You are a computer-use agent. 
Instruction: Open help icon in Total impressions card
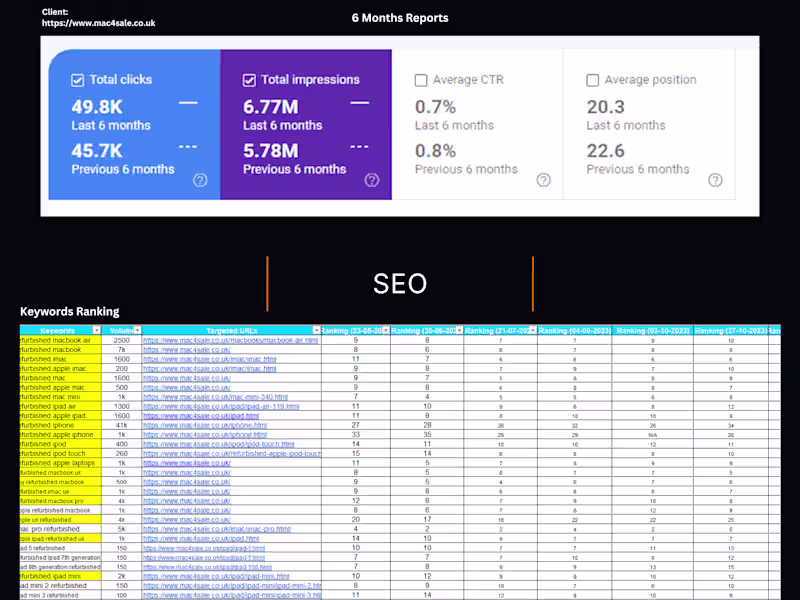[x=372, y=180]
